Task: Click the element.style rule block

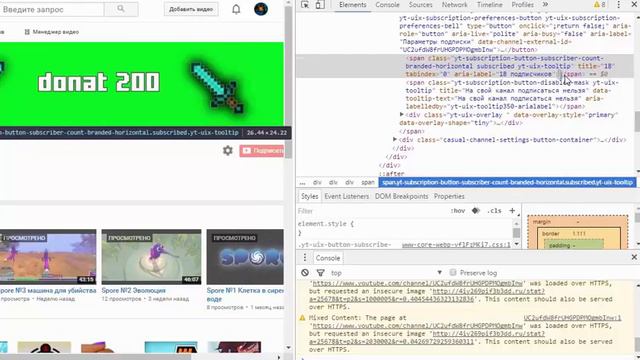Action: click(x=404, y=228)
